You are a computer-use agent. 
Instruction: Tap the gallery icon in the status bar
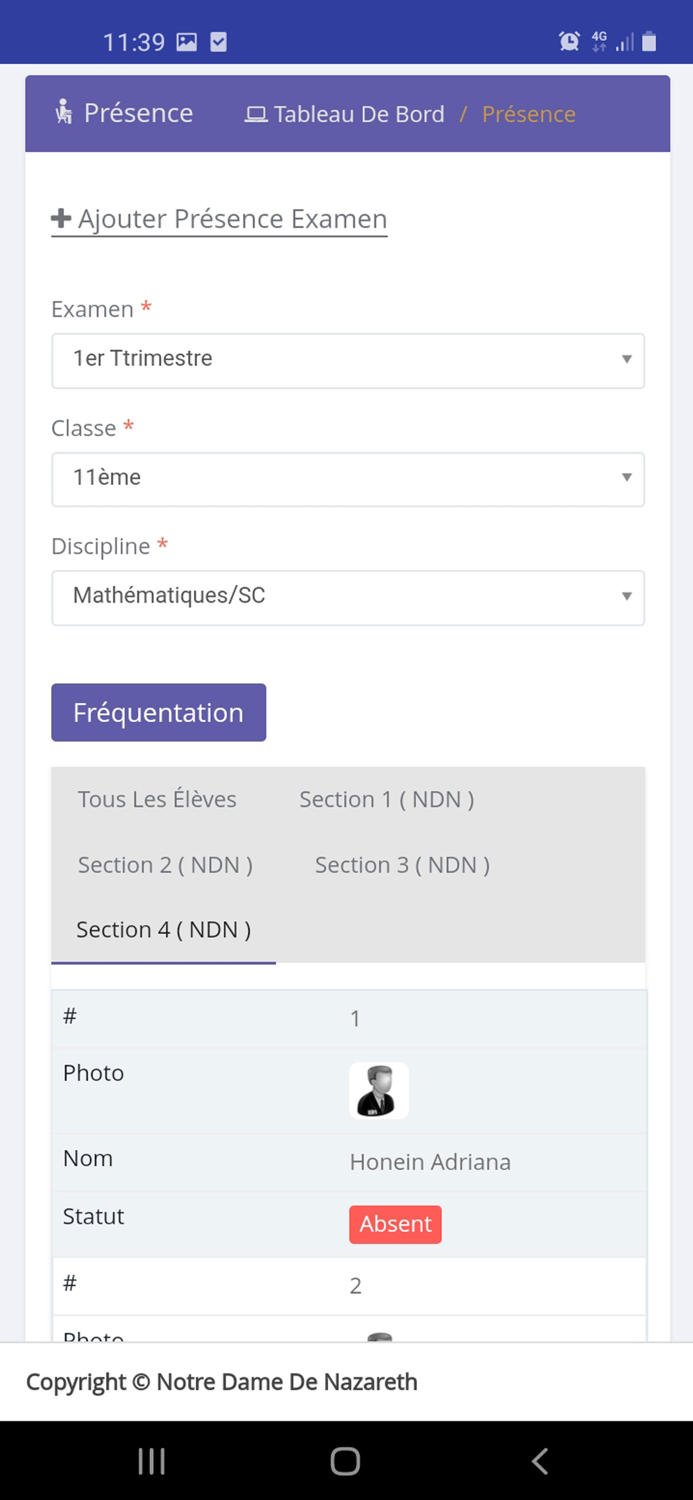tap(185, 41)
